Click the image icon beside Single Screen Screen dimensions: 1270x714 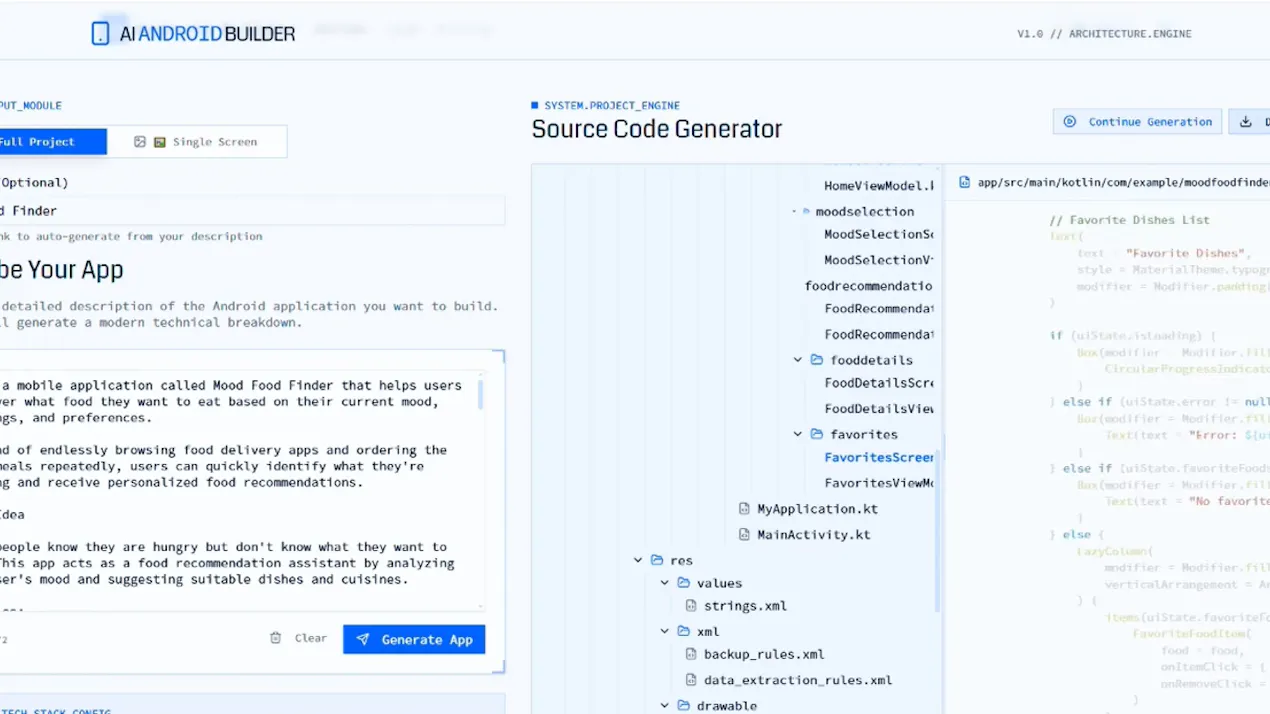[x=140, y=142]
